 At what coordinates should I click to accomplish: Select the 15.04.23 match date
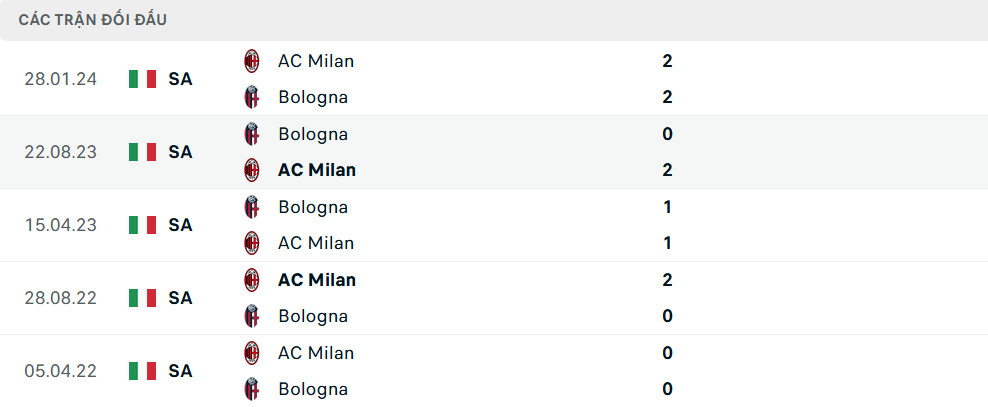point(61,225)
